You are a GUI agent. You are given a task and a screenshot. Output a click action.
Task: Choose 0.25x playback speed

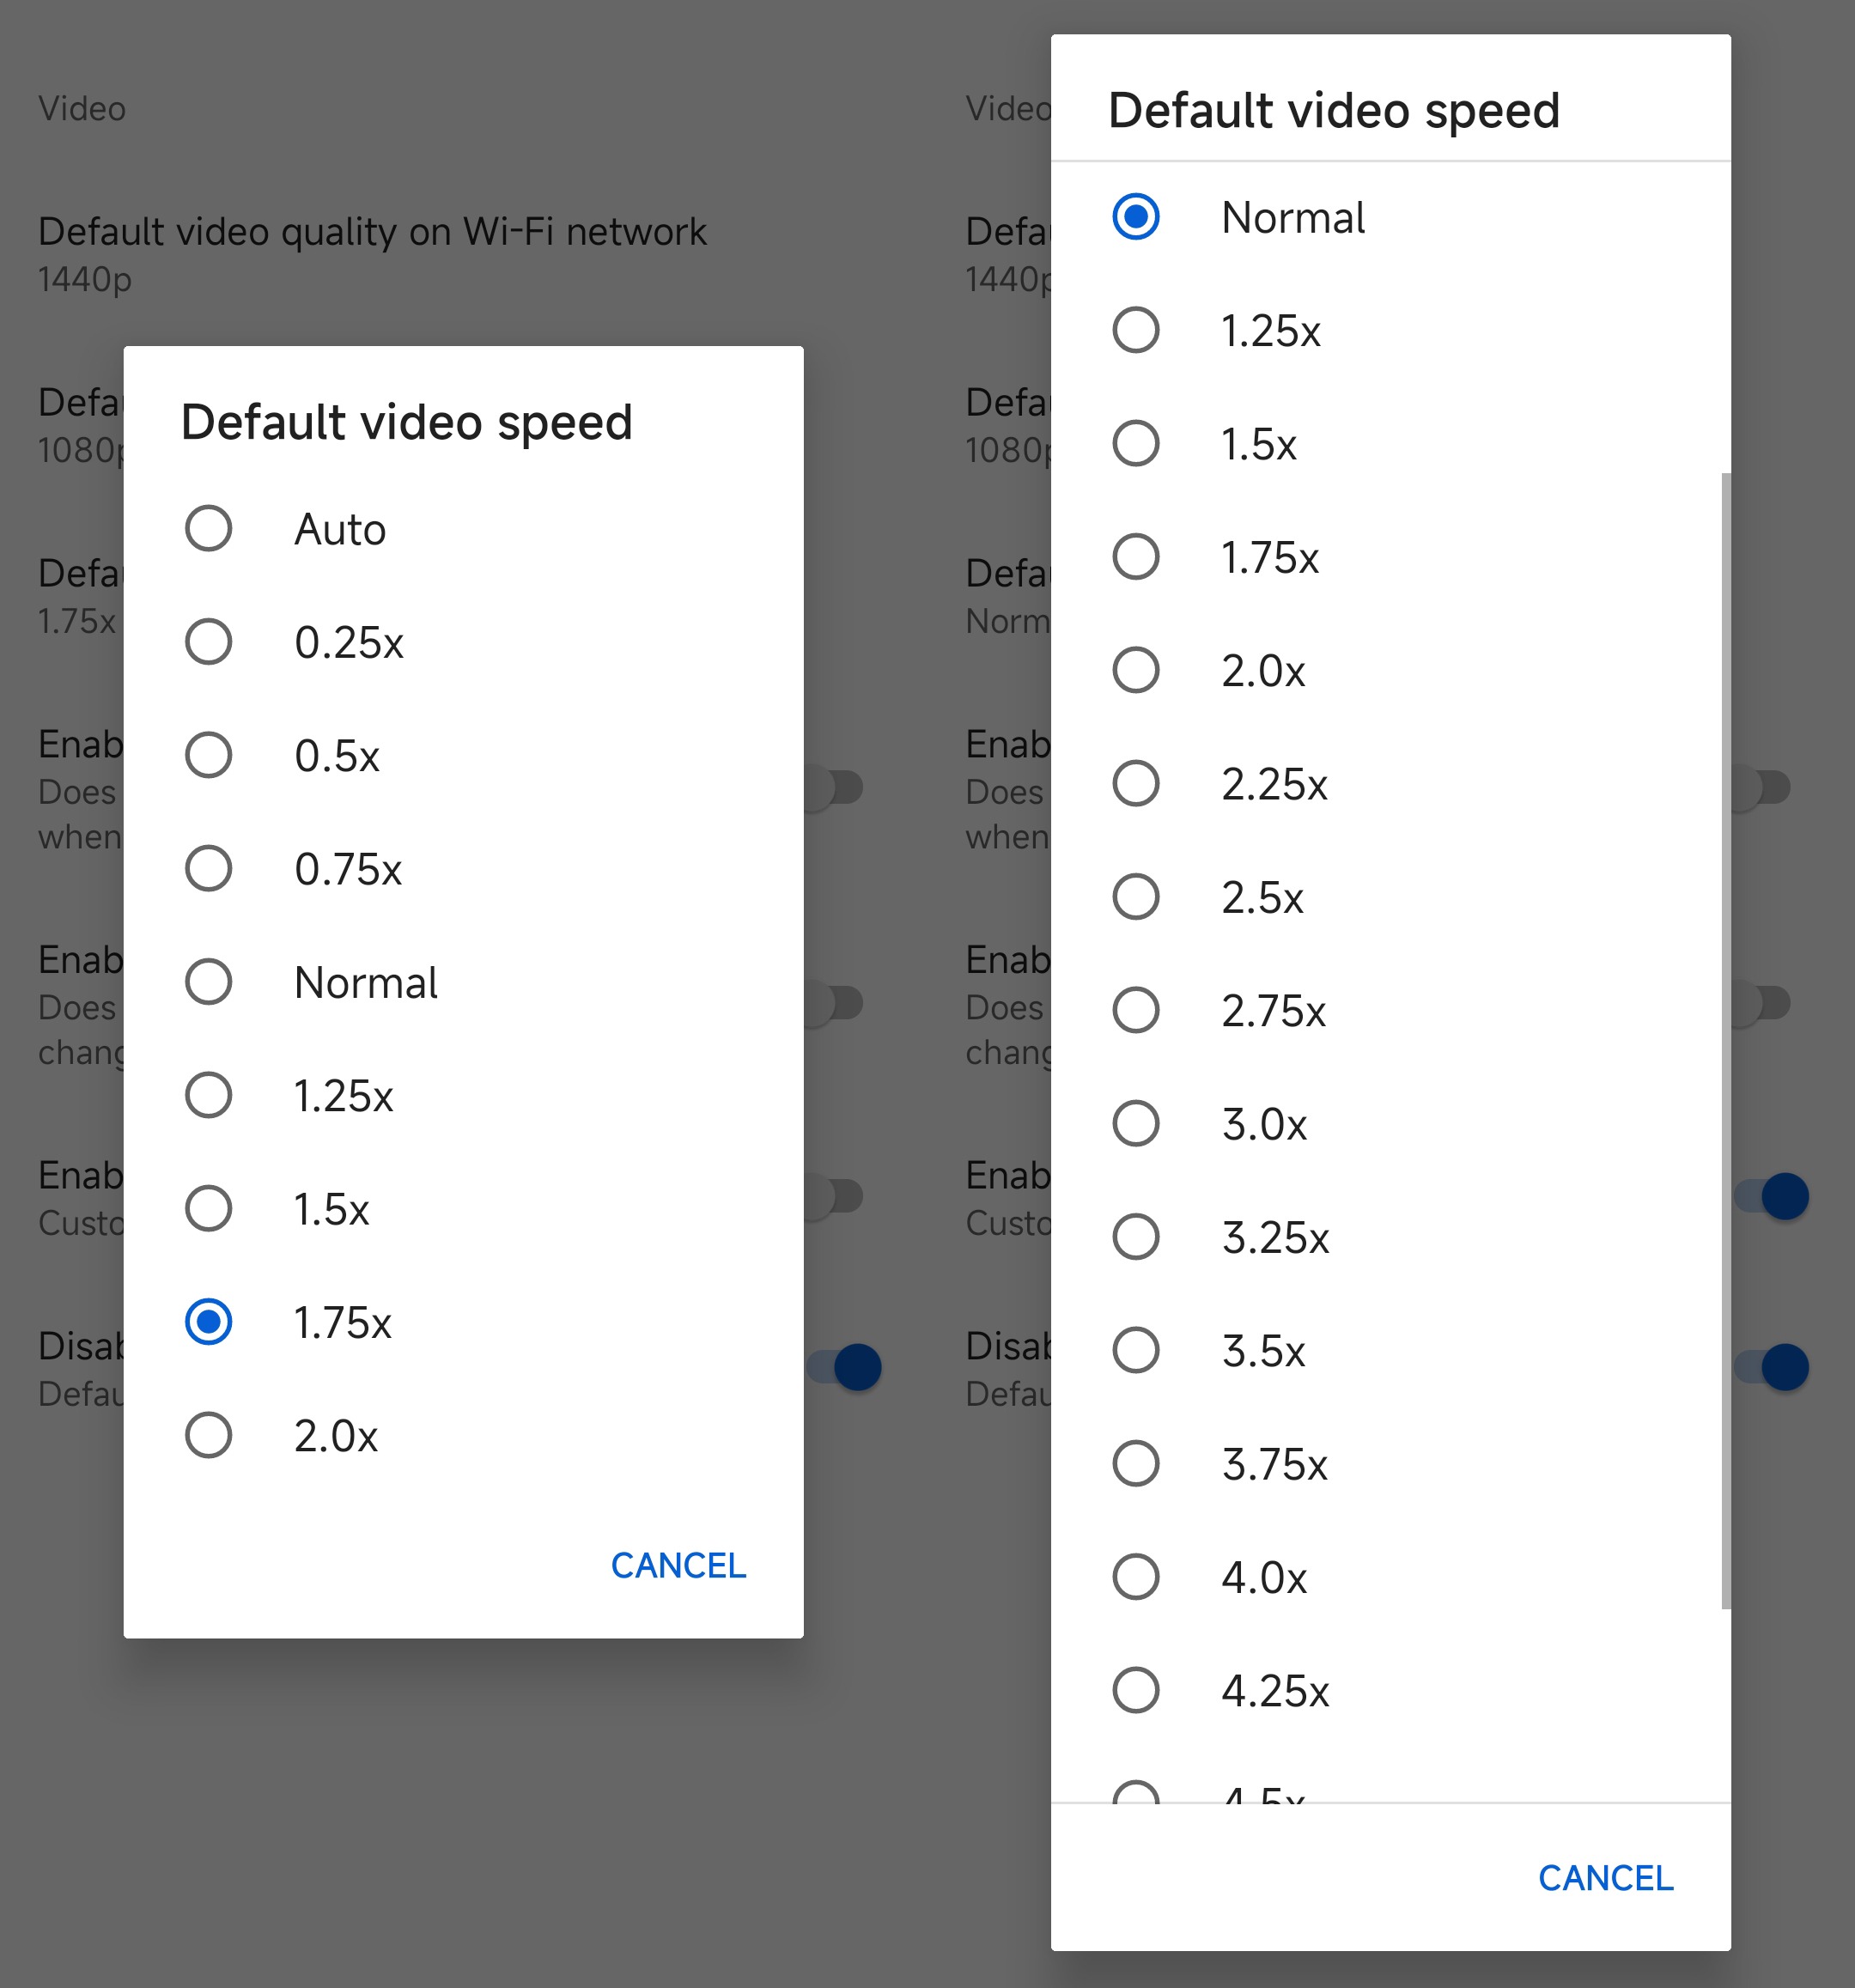click(x=209, y=642)
